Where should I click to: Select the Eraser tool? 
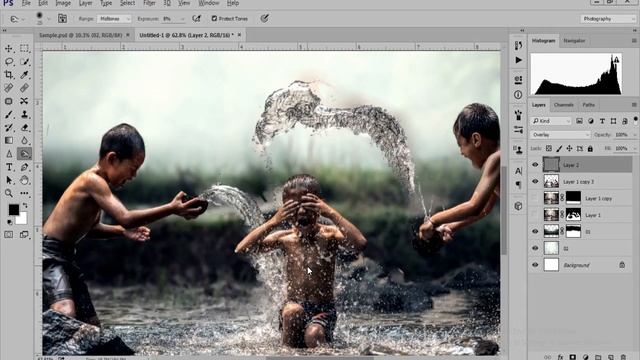pyautogui.click(x=24, y=127)
